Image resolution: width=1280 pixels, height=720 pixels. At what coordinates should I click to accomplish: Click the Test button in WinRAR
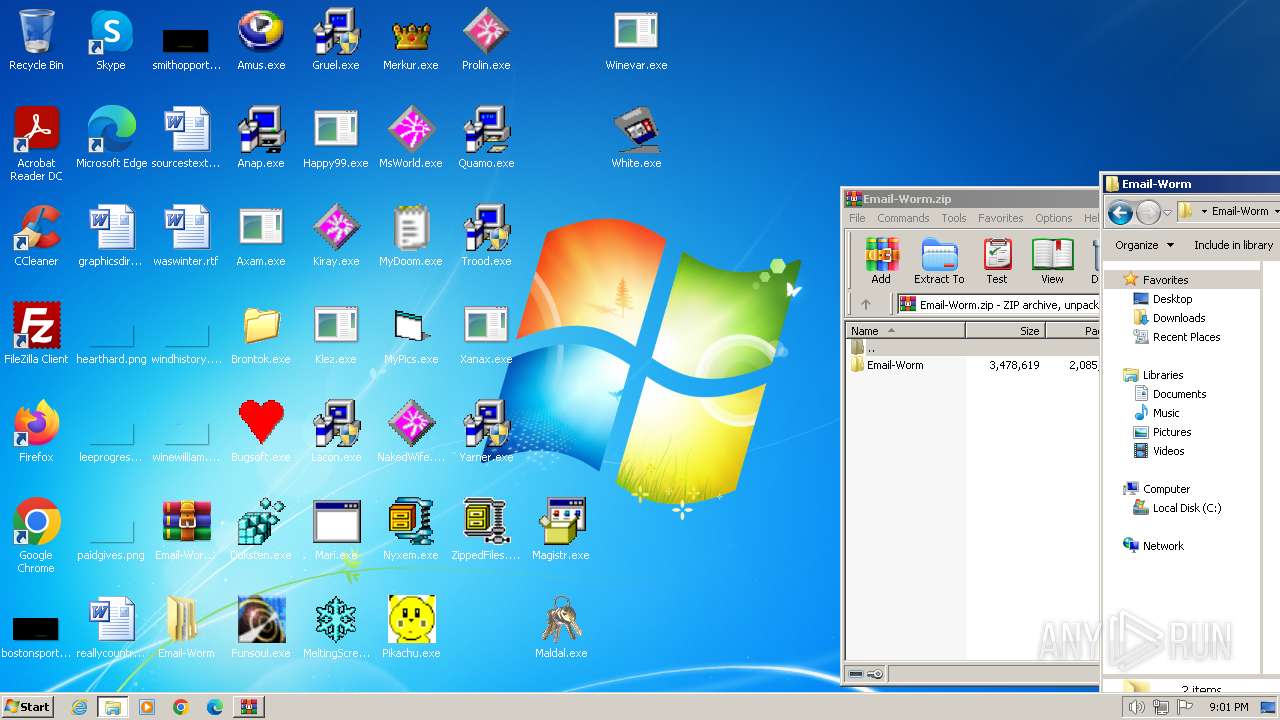997,261
